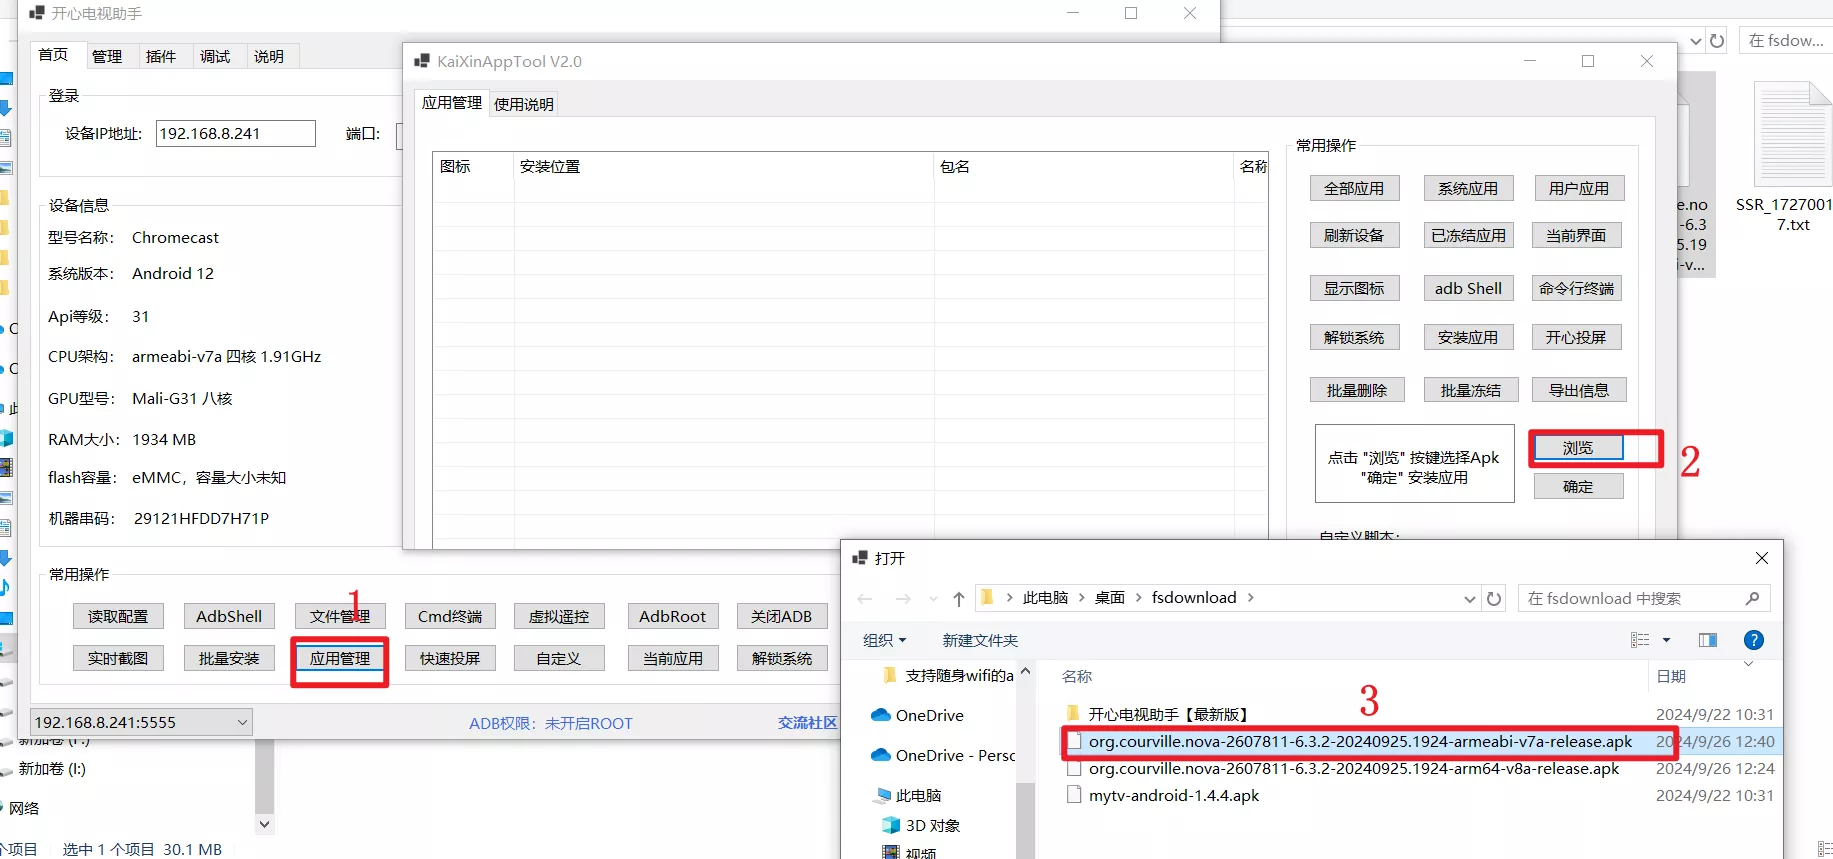This screenshot has width=1833, height=859.
Task: Open the view options dropdown arrow
Action: pos(1666,641)
